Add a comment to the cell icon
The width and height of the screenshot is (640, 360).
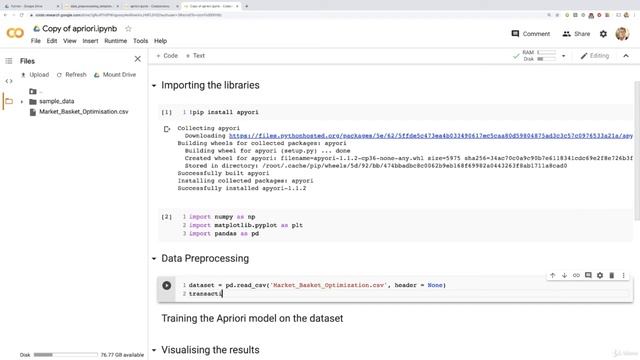coord(588,276)
